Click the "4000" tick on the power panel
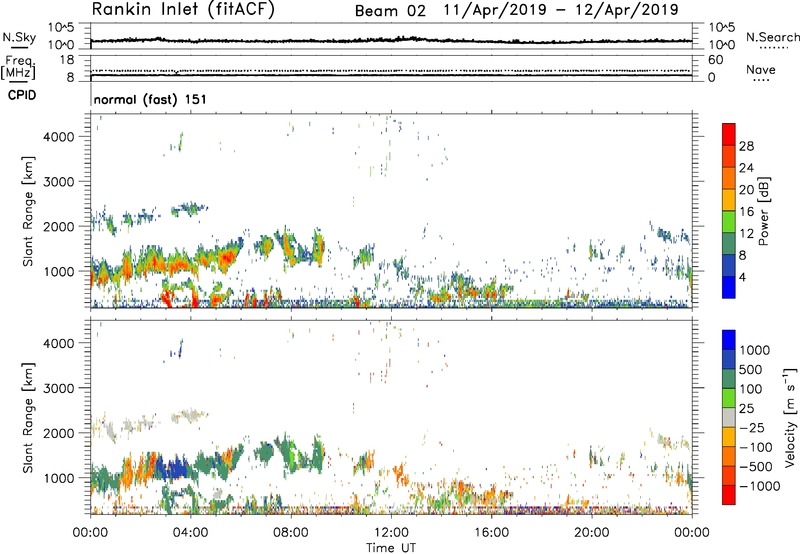The width and height of the screenshot is (800, 554). click(59, 137)
